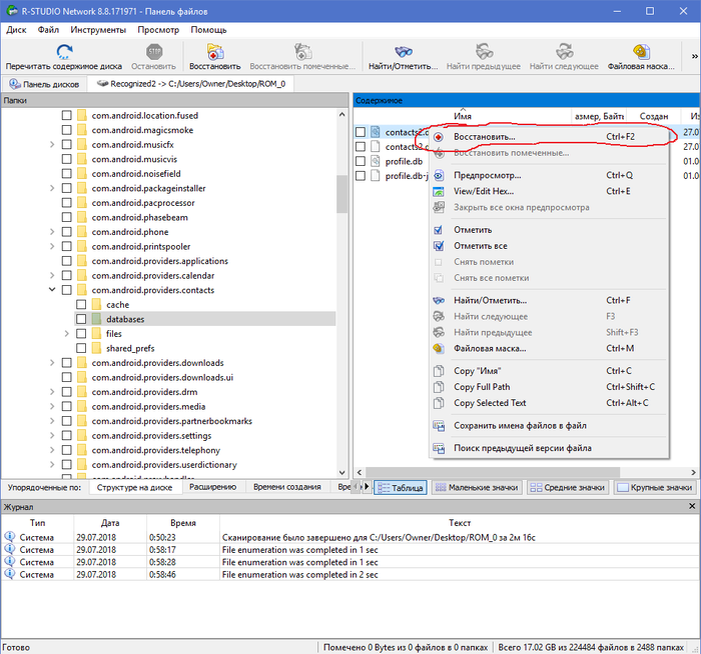Tick the databases folder checkbox
701x654 pixels.
[81, 319]
